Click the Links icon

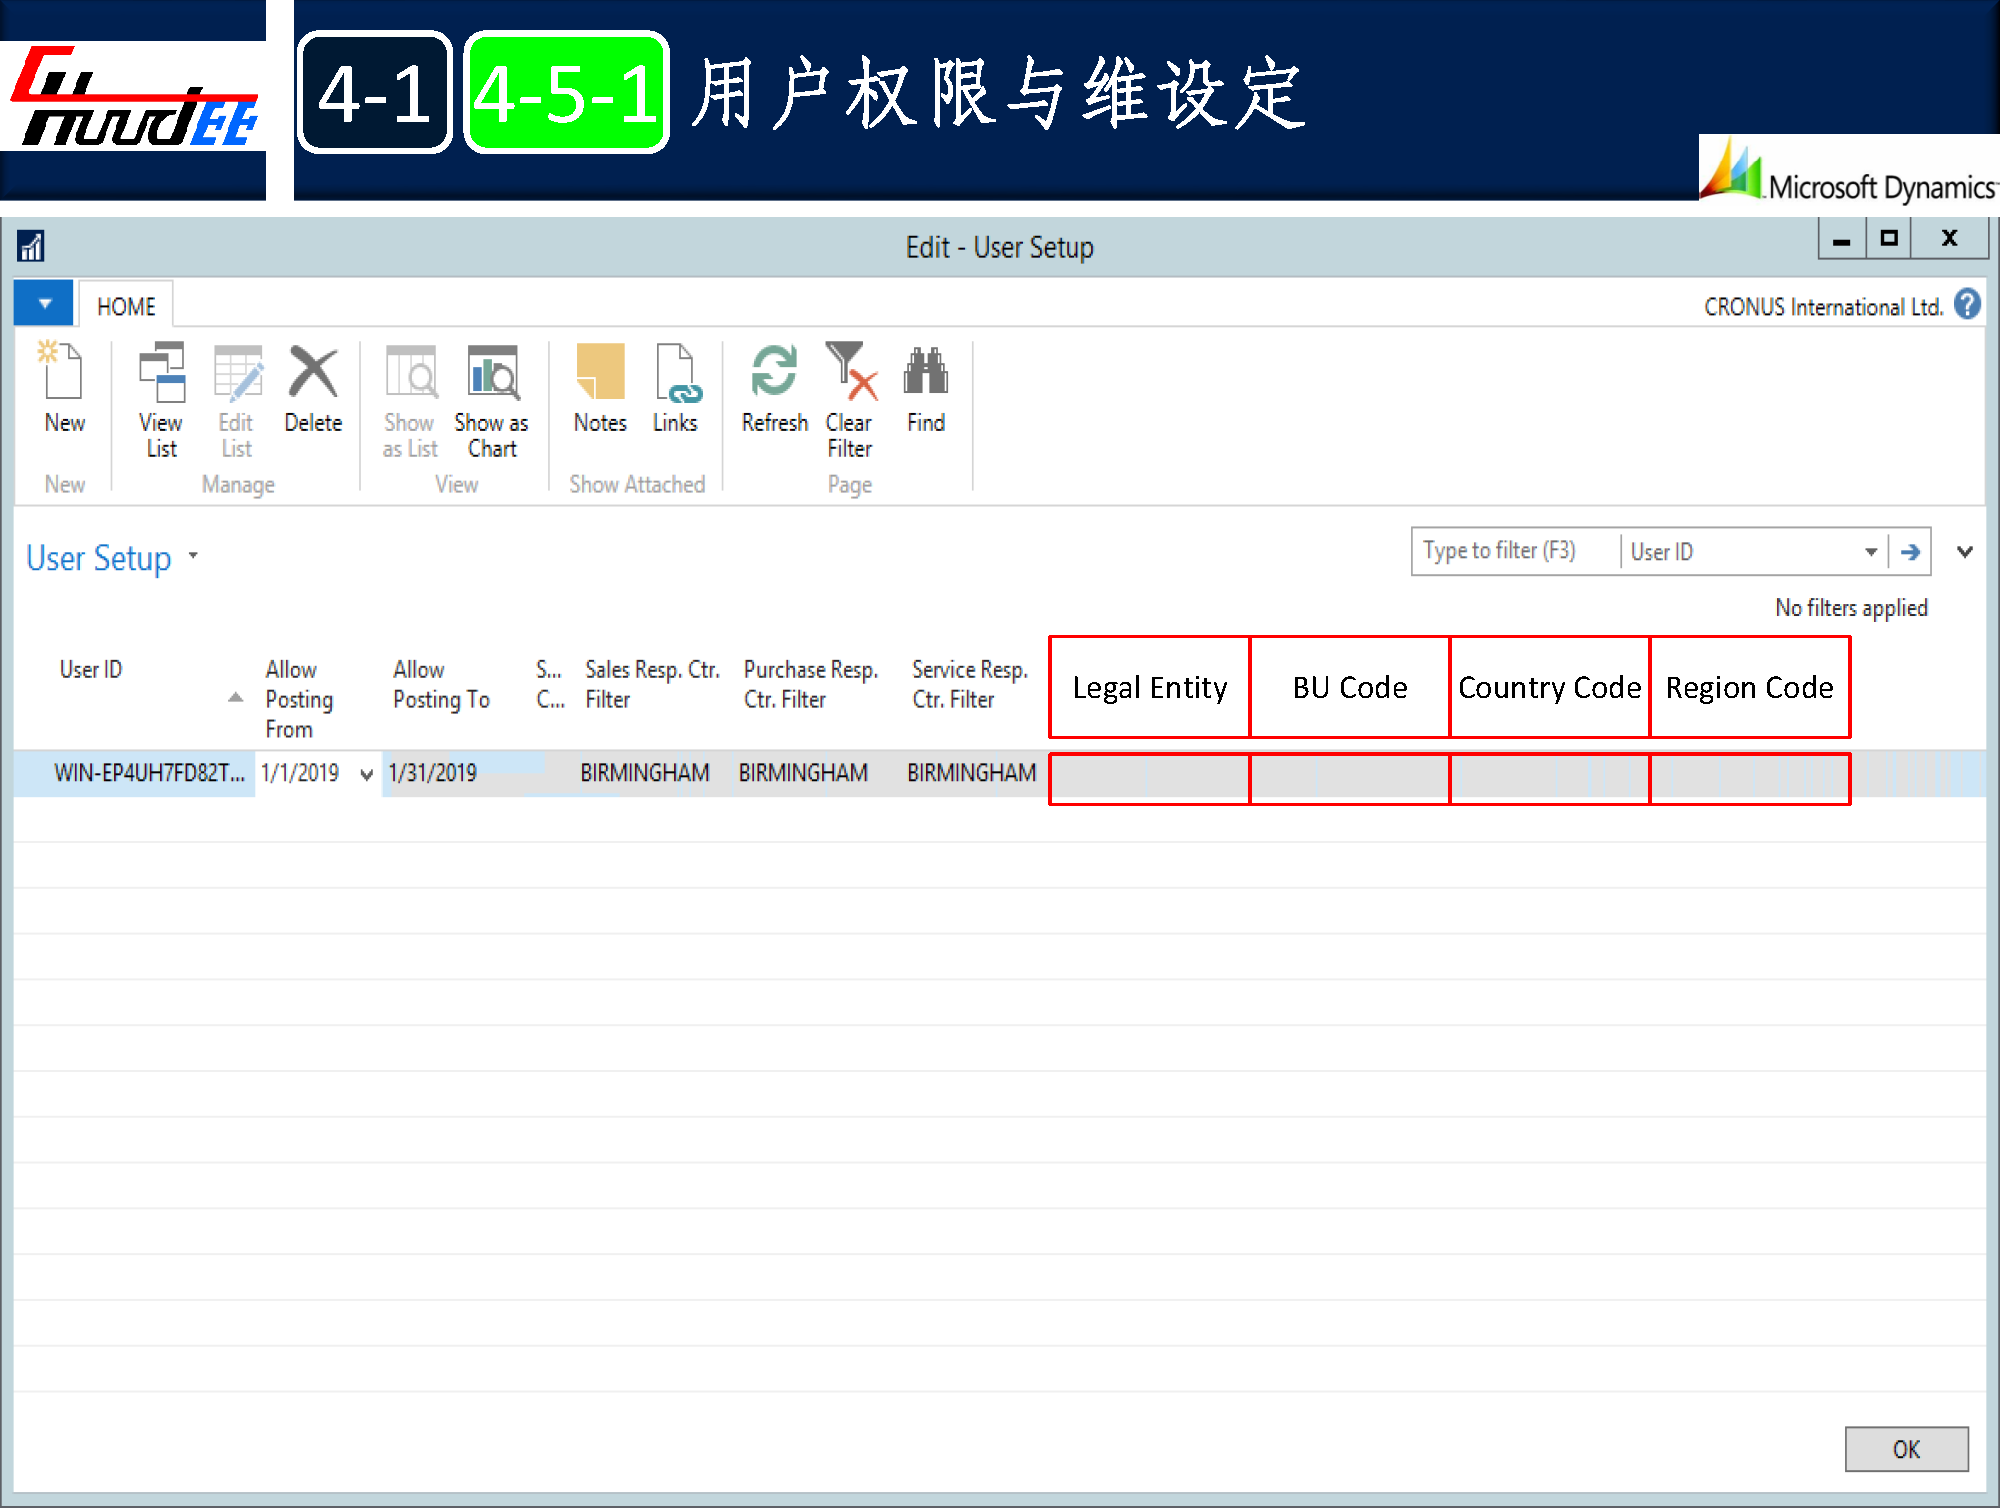click(676, 373)
